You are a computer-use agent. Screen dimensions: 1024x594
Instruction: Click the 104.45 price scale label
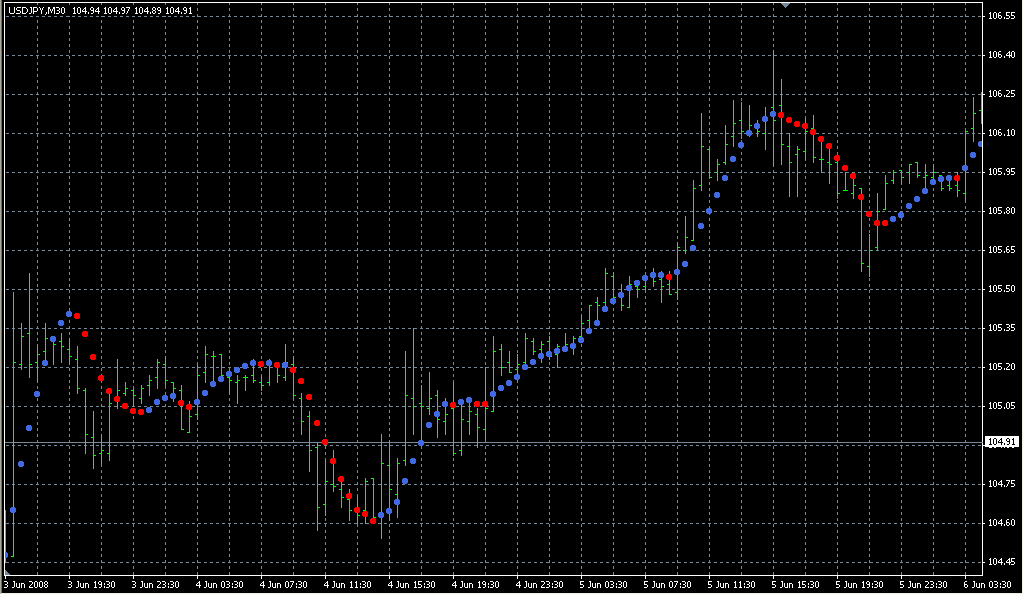1001,561
